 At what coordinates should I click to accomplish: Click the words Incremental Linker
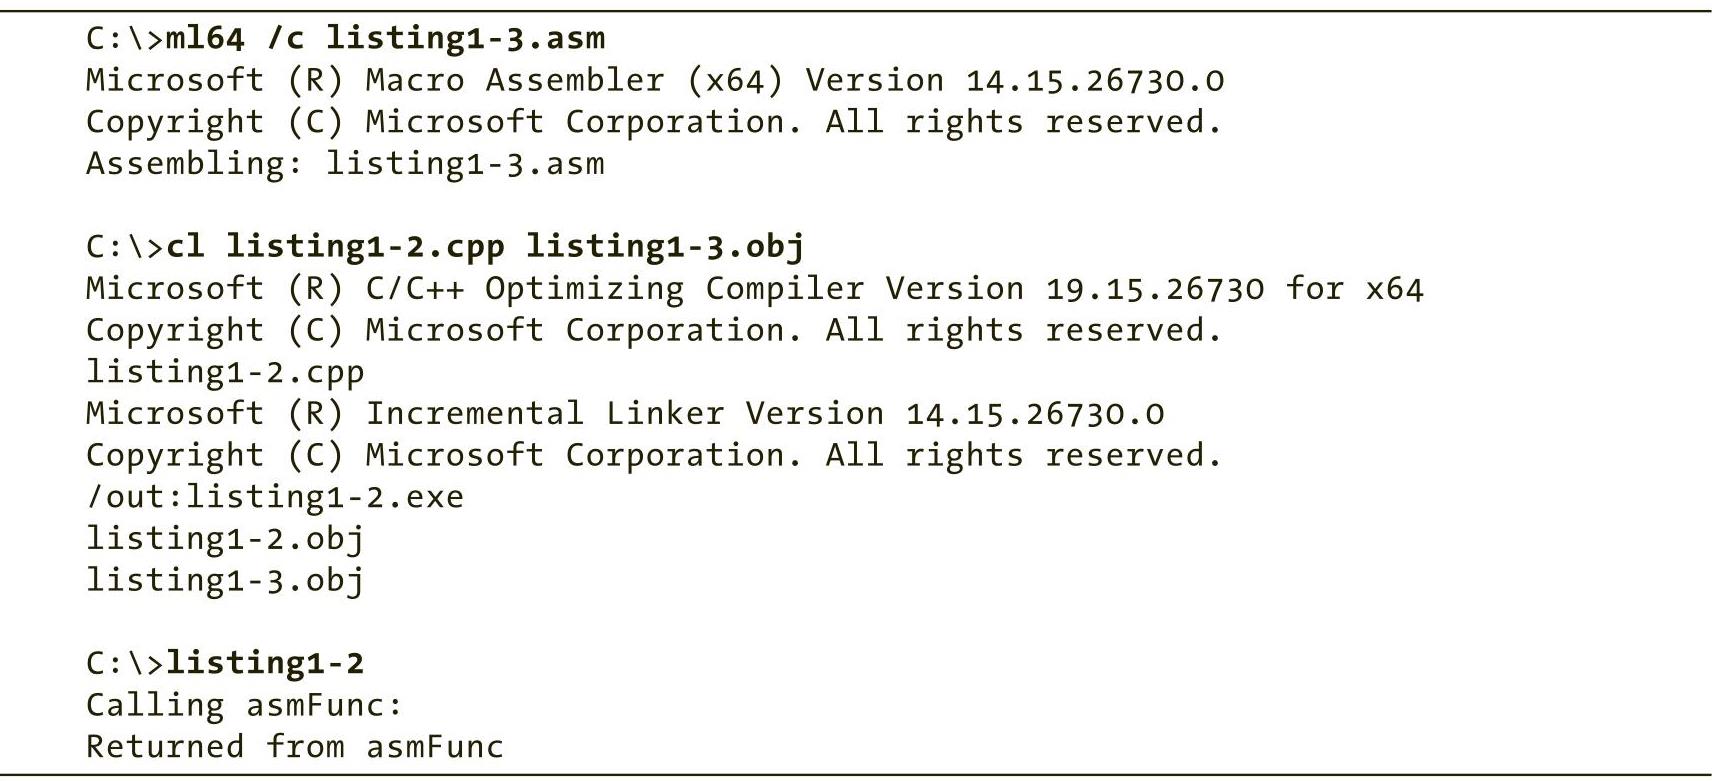(x=545, y=413)
